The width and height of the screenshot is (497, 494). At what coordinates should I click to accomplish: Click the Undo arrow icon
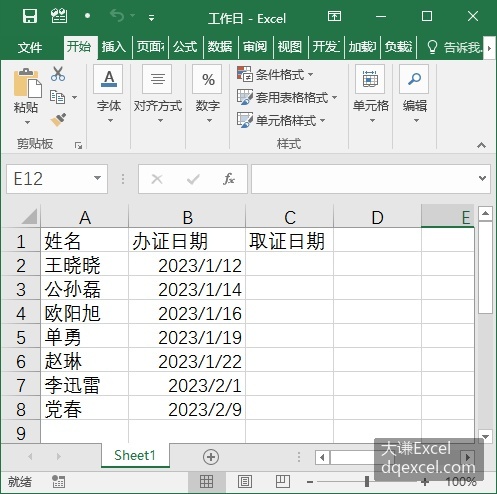(x=117, y=16)
